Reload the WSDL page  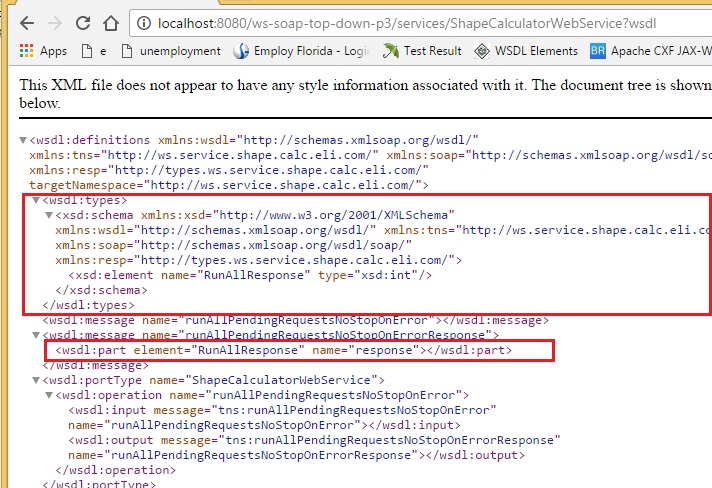pos(83,23)
